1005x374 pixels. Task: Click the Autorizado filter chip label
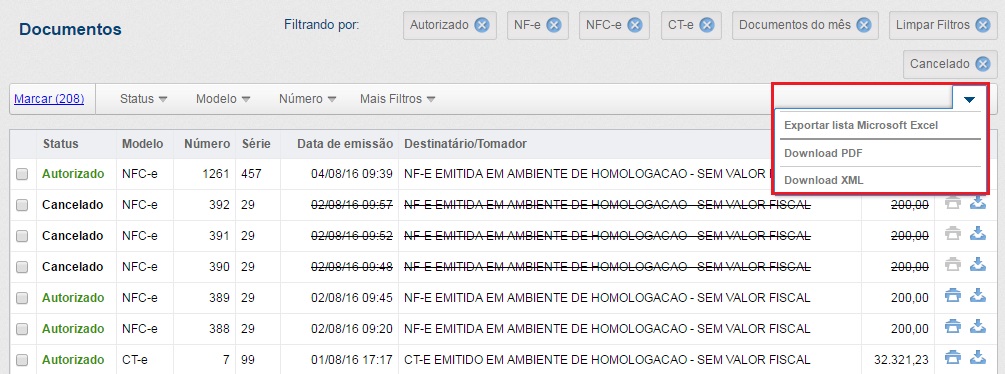coord(439,25)
